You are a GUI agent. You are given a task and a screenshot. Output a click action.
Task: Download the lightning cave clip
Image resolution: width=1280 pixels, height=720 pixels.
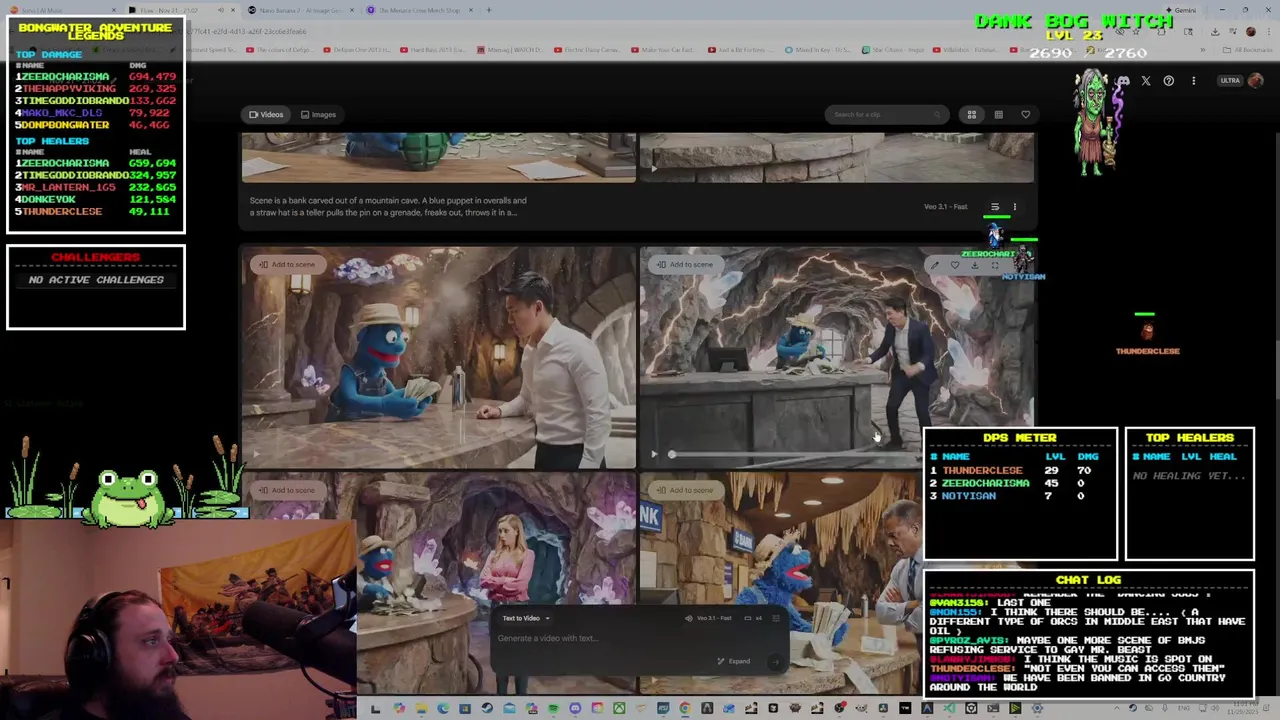point(974,266)
